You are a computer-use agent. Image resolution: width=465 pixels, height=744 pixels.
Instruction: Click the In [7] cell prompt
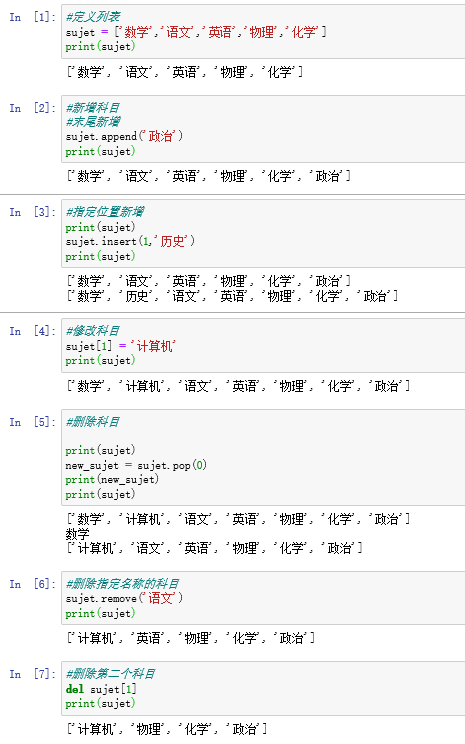click(32, 674)
